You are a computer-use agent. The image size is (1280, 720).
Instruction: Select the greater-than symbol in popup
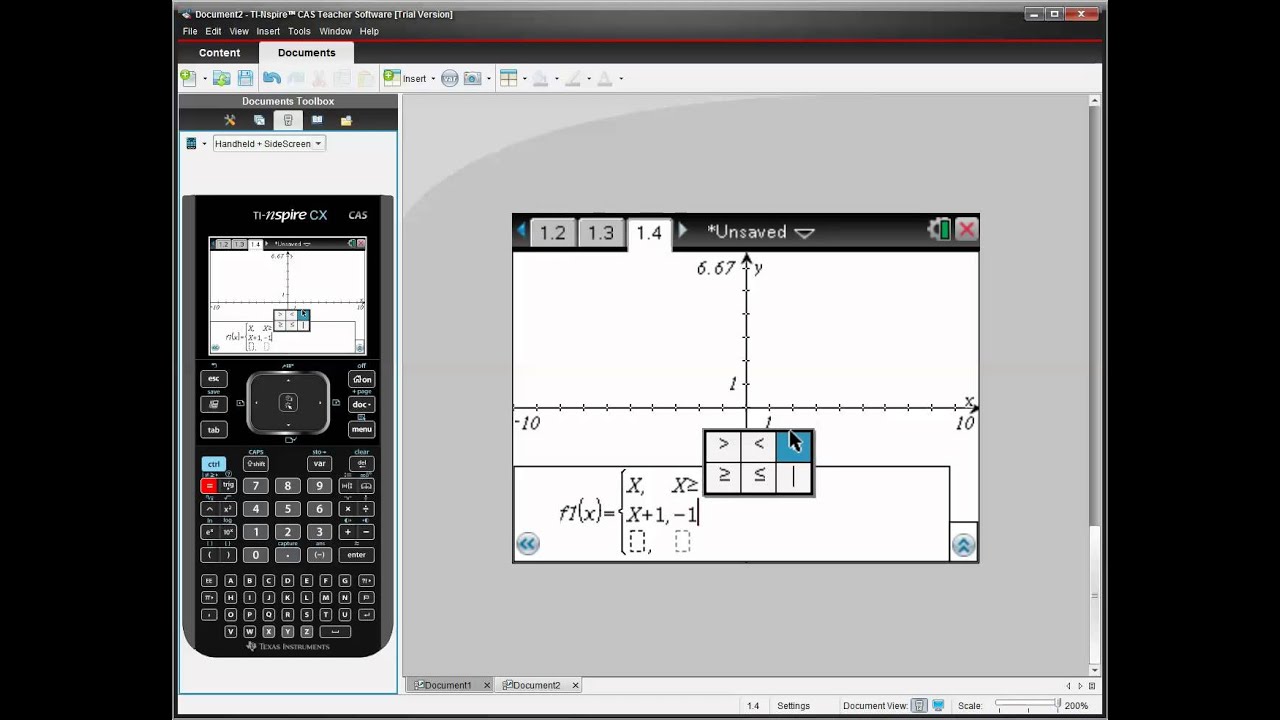(x=723, y=444)
